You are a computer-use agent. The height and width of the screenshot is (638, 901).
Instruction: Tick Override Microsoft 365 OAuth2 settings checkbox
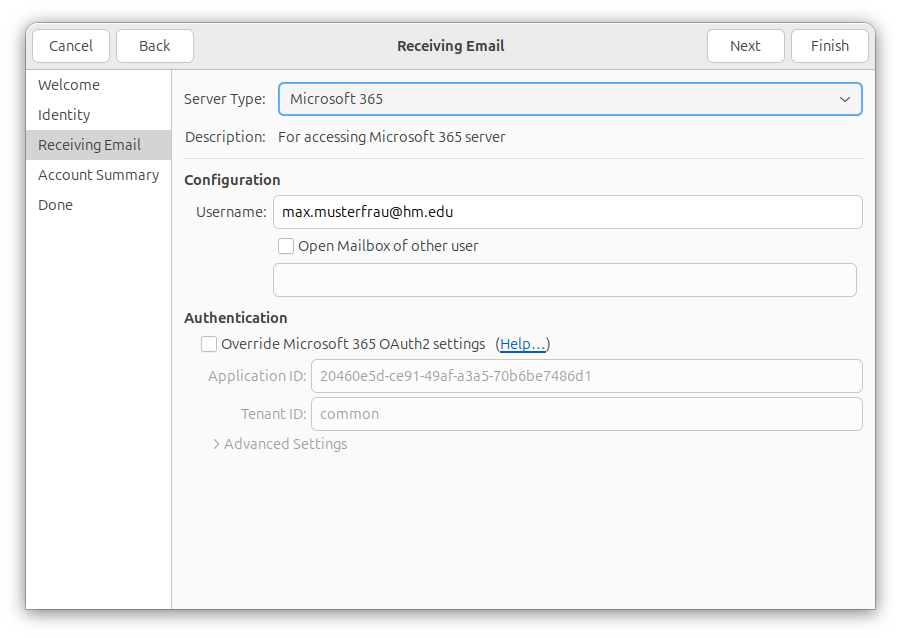click(x=209, y=344)
